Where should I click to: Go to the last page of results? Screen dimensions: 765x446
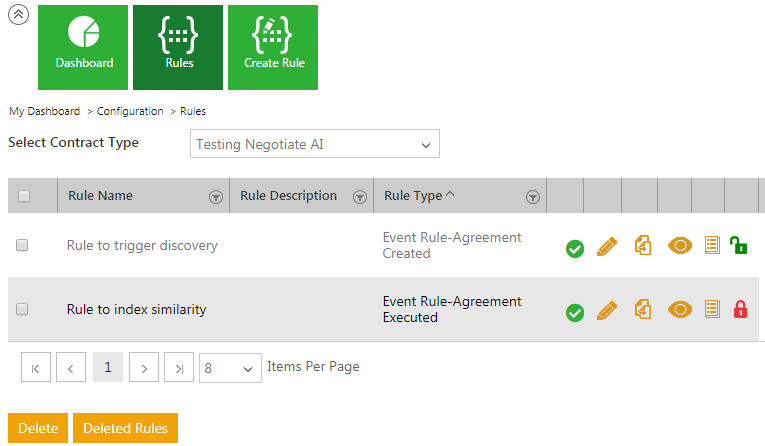tap(179, 368)
